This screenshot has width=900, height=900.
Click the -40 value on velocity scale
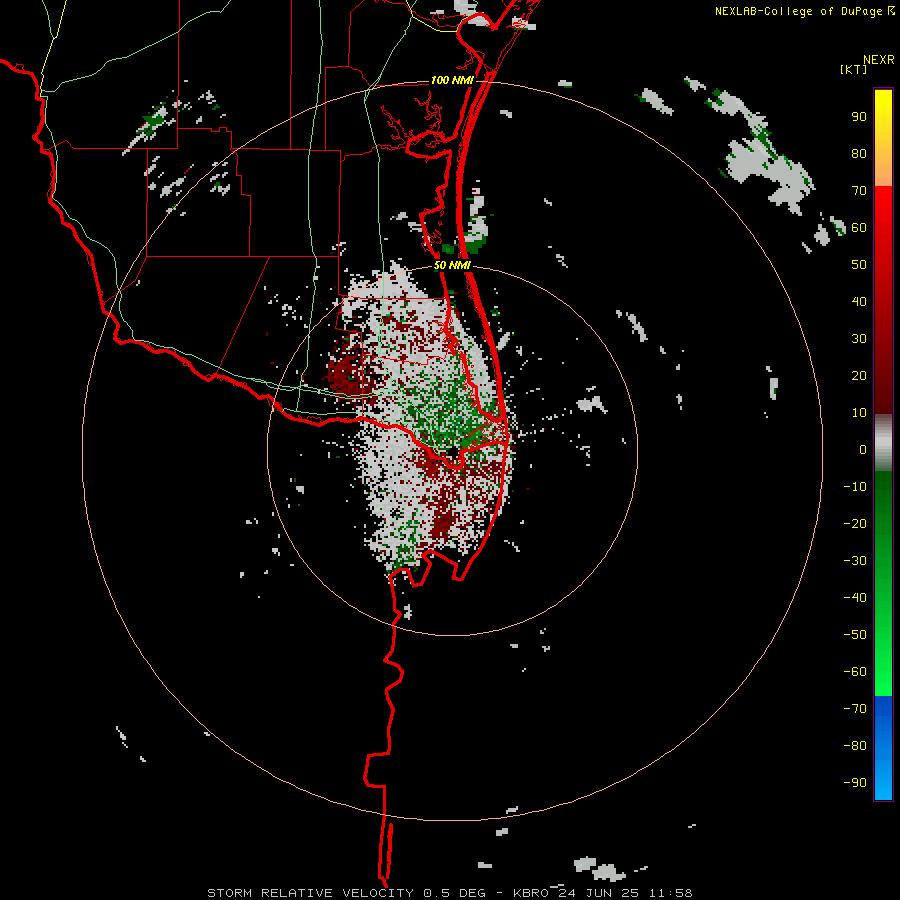tap(855, 598)
